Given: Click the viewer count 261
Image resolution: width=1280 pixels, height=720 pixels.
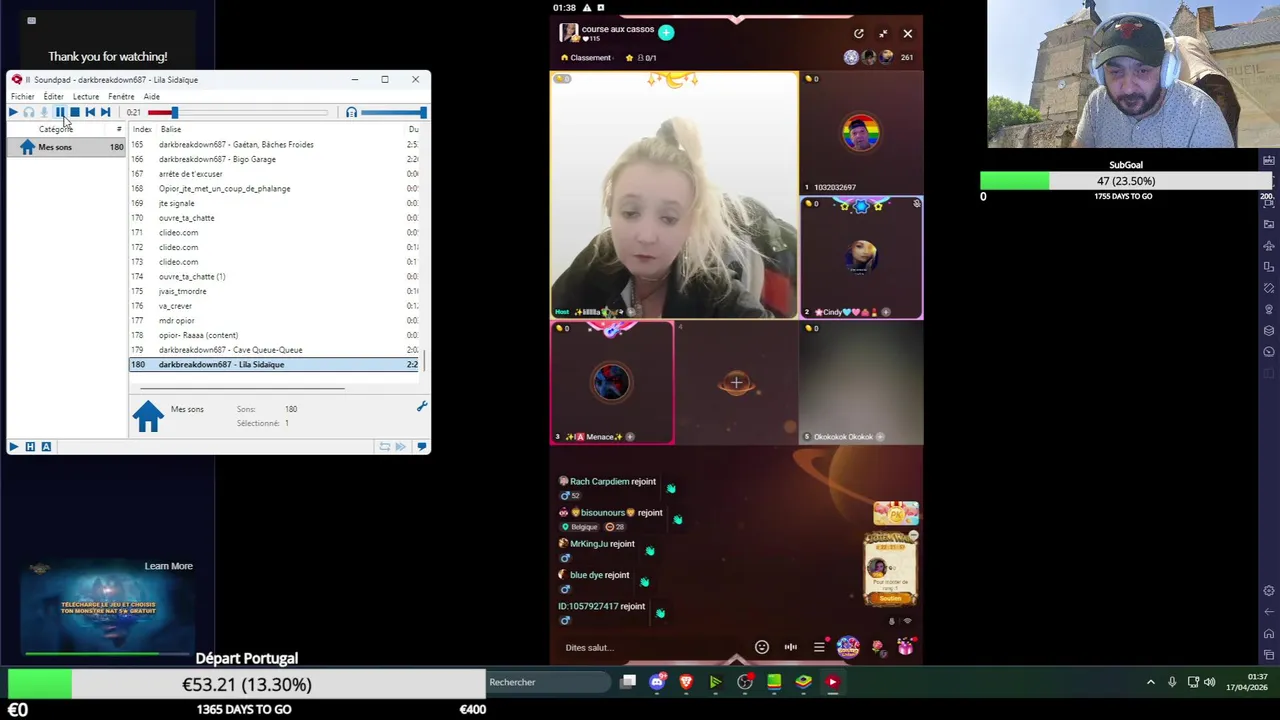Looking at the screenshot, I should 906,58.
